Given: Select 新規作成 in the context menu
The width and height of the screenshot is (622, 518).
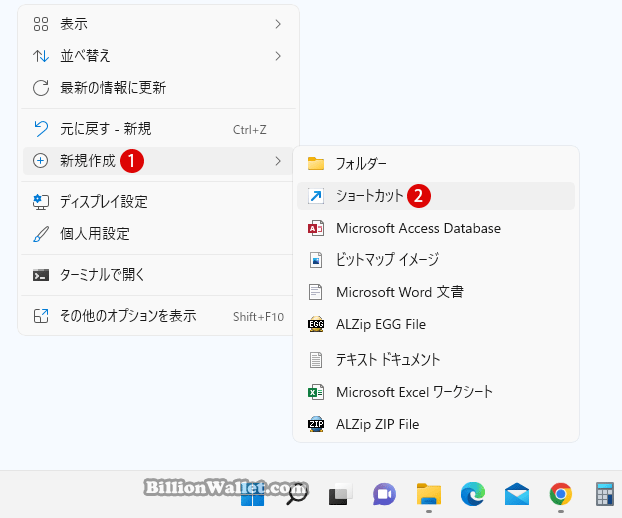Looking at the screenshot, I should pos(158,161).
